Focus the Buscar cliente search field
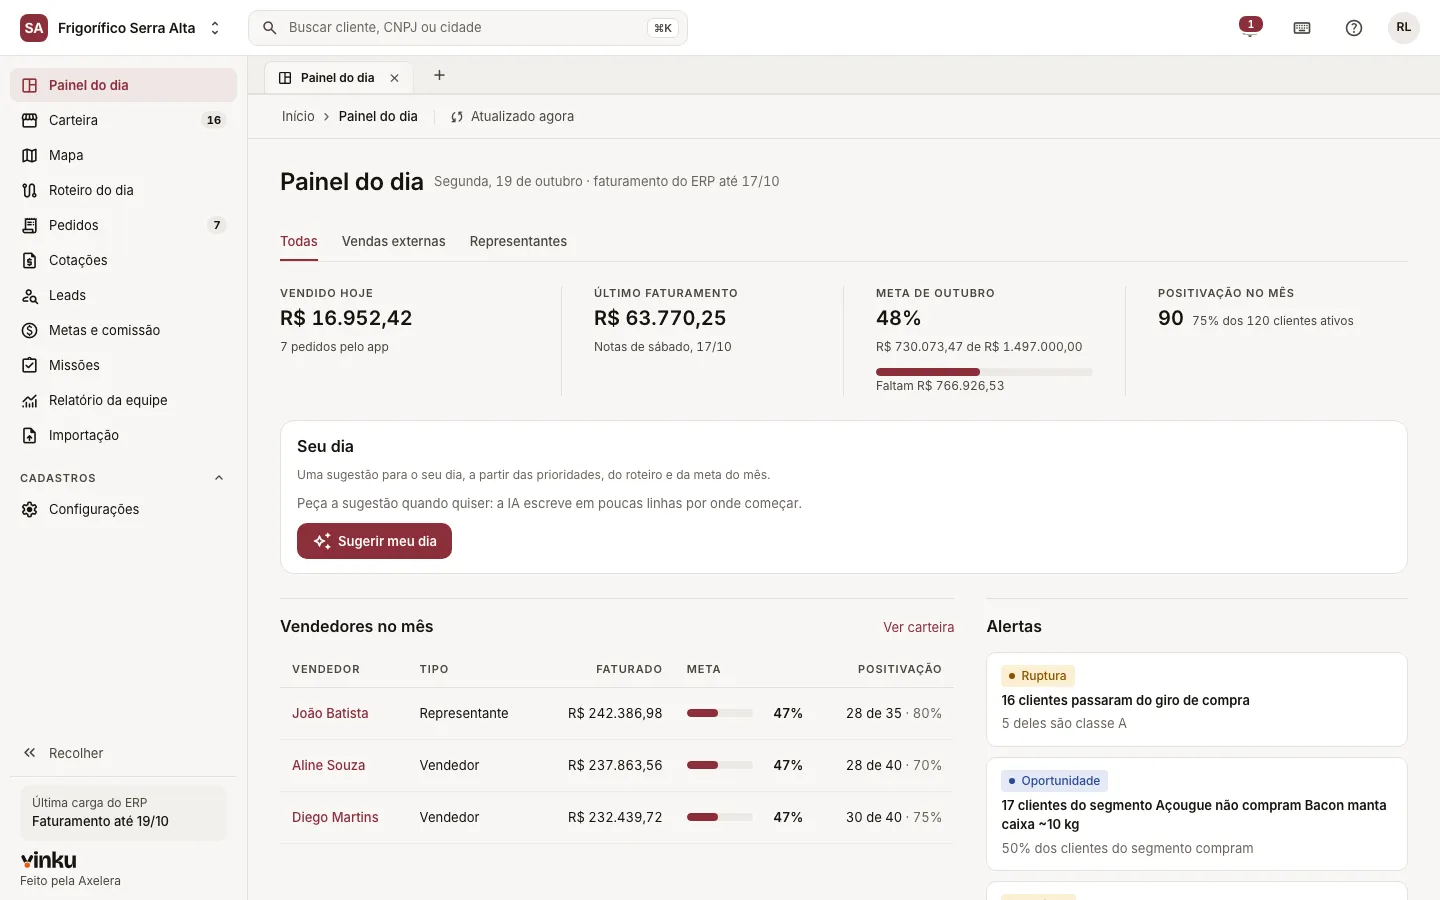 pos(468,28)
